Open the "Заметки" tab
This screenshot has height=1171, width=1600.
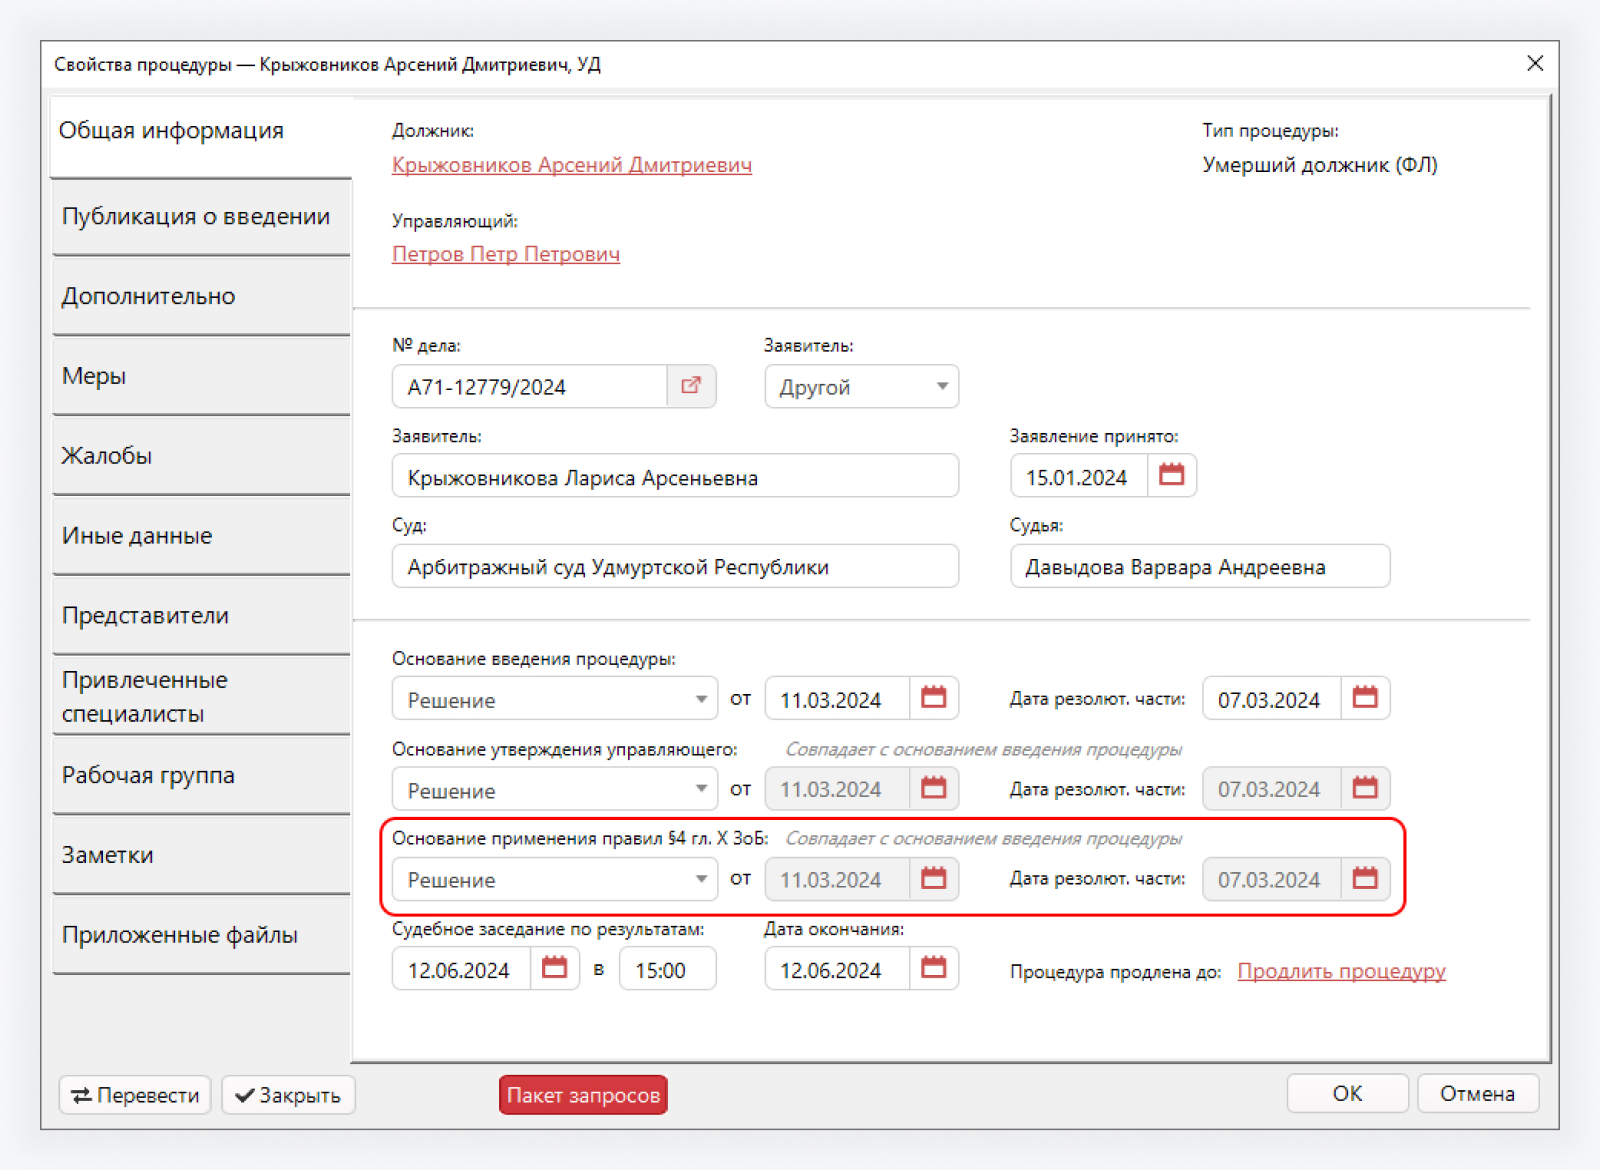(201, 856)
